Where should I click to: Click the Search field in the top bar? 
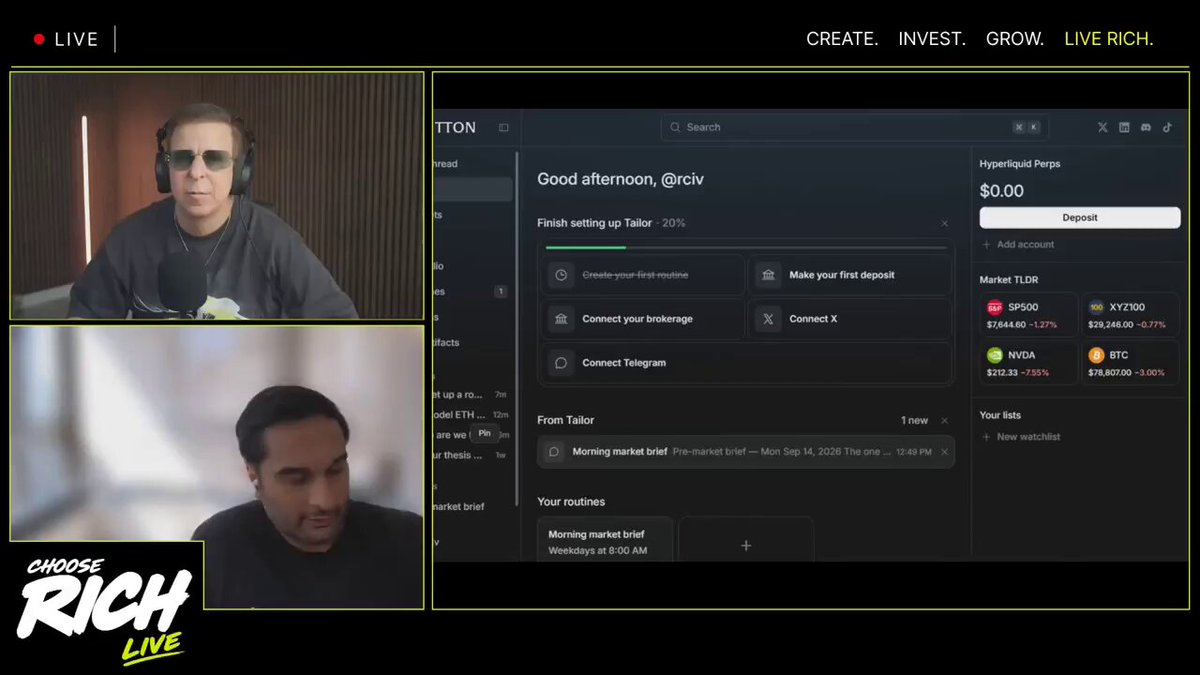(x=854, y=128)
